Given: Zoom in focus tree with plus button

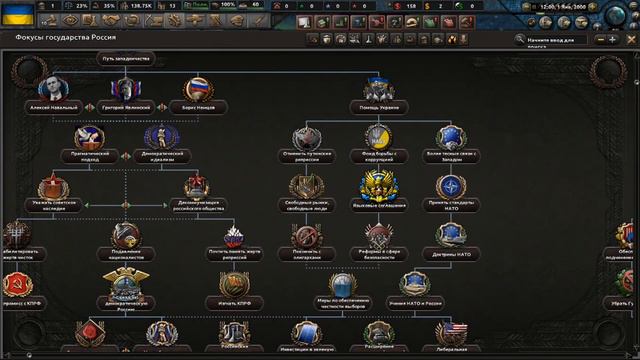Looking at the screenshot, I should 612,40.
